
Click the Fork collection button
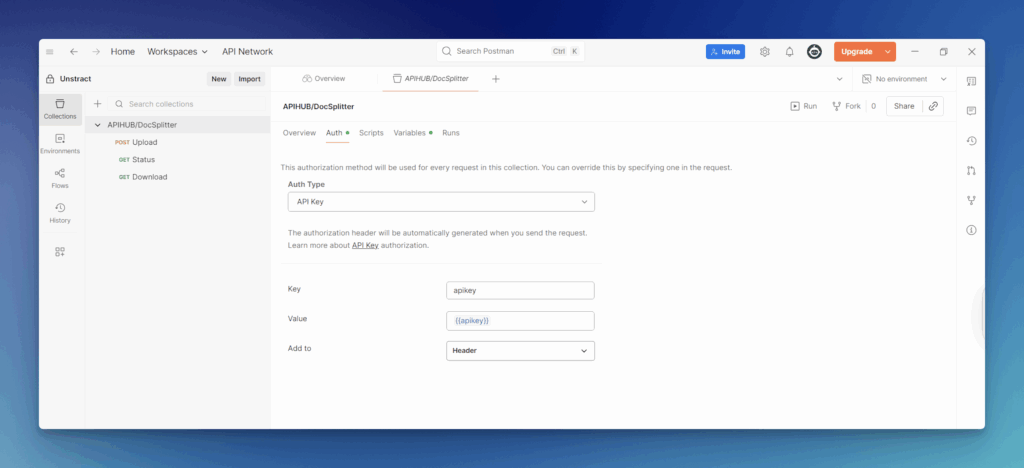(846, 106)
